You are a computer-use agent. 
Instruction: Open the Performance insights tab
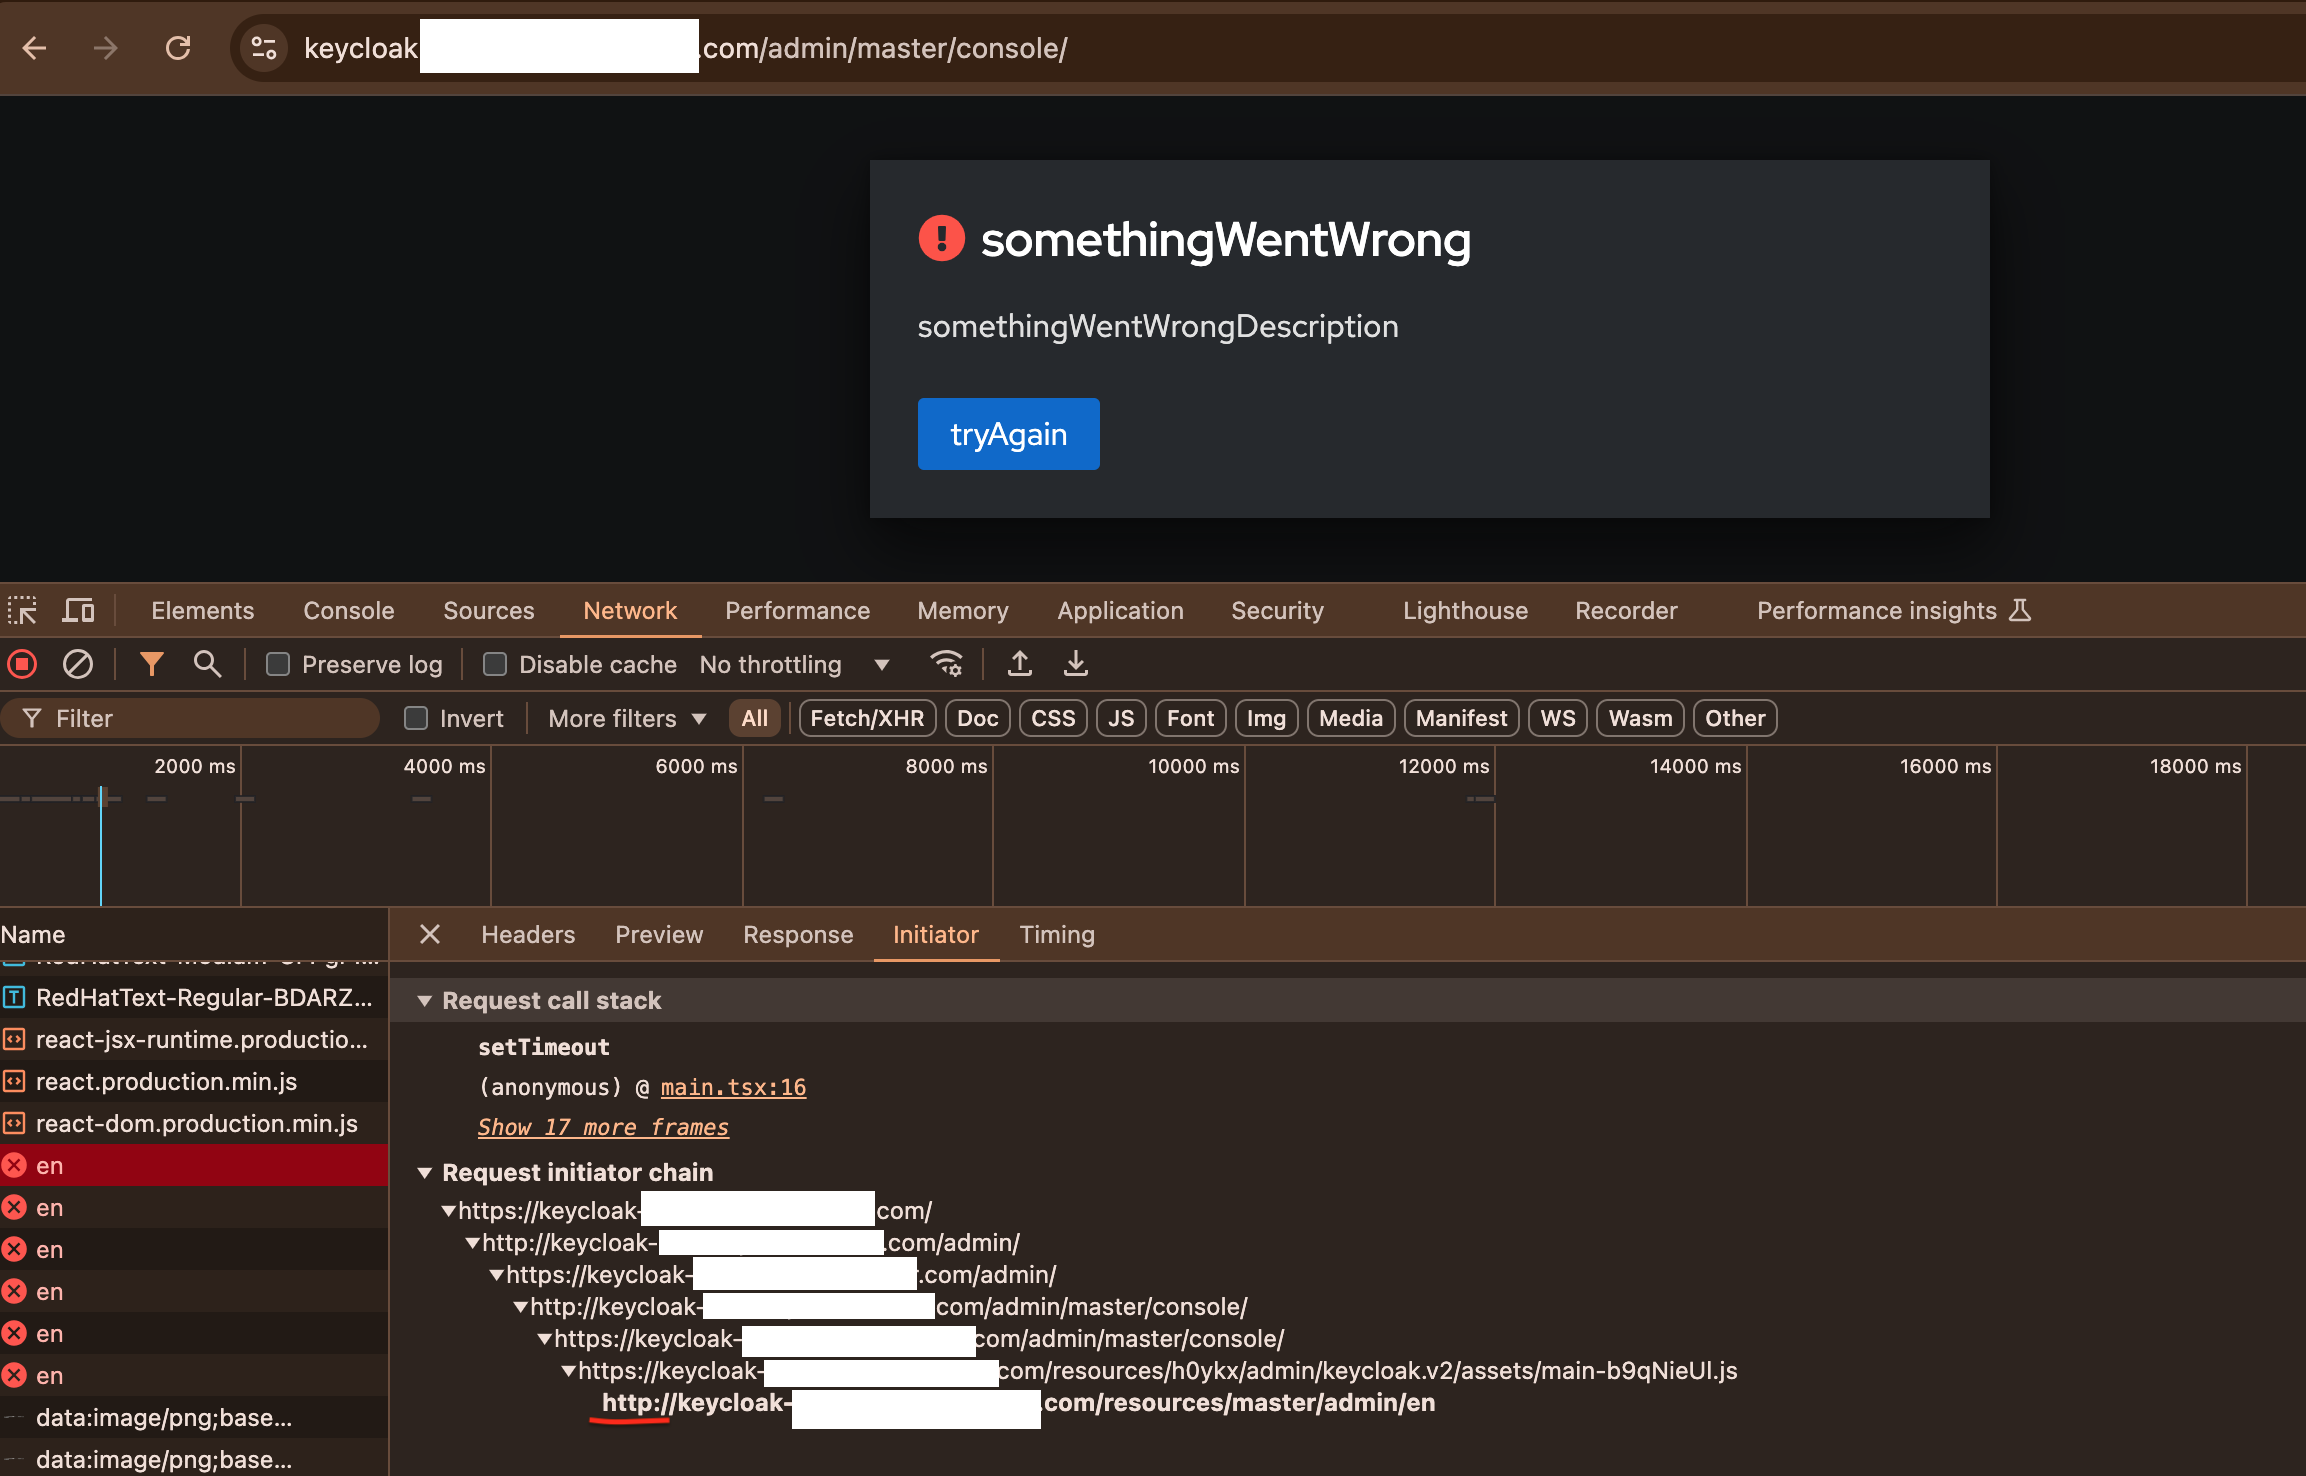1894,610
